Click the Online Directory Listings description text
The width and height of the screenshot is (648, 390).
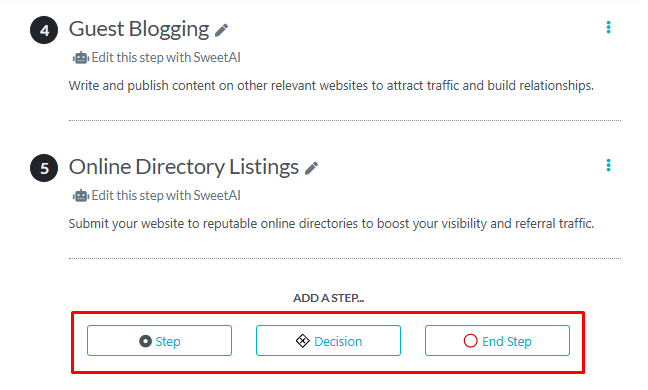point(331,224)
